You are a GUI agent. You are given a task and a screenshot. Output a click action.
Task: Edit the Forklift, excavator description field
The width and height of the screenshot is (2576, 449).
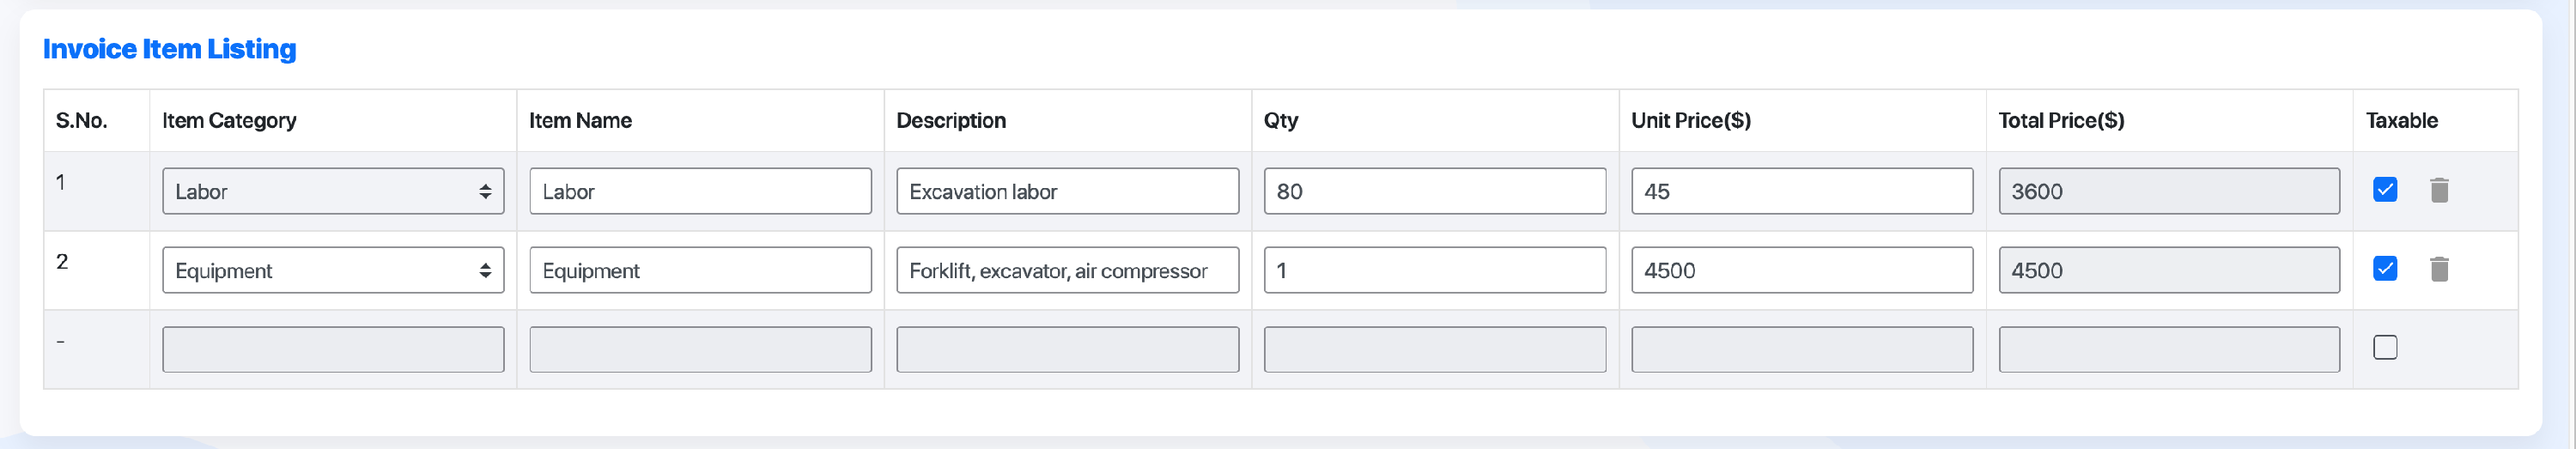1067,270
